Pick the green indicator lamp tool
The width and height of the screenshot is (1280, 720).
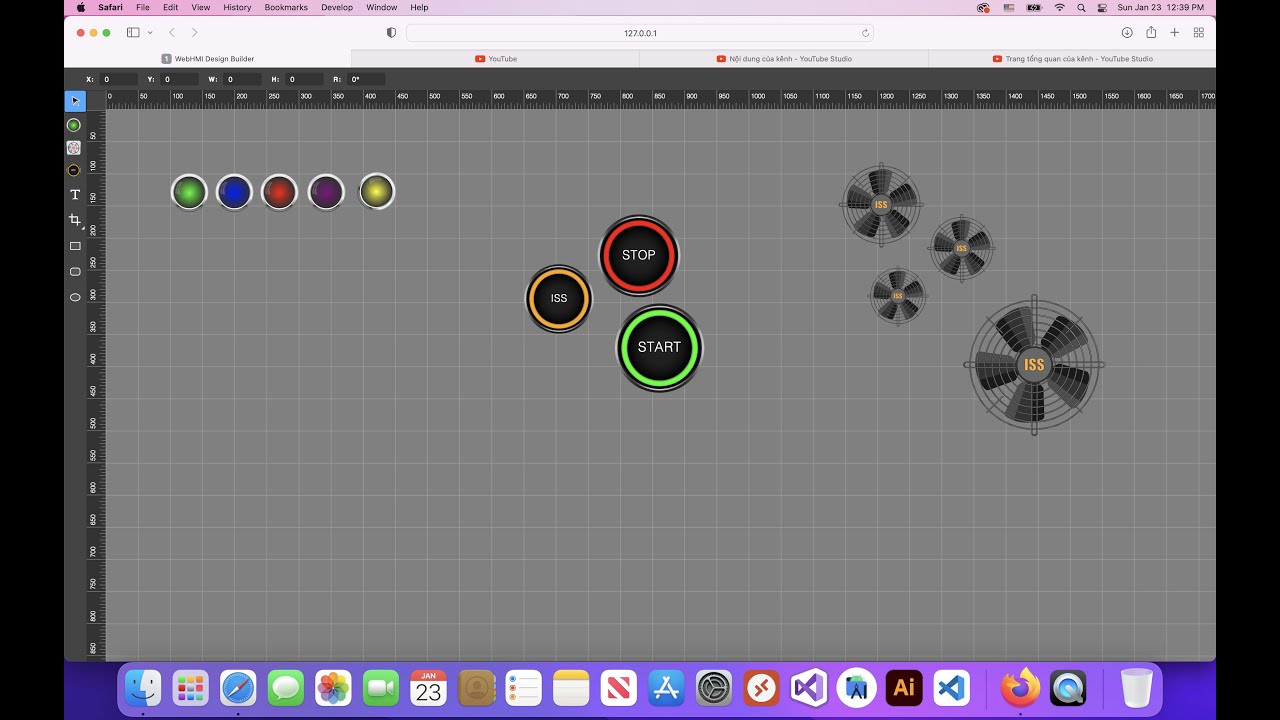[x=74, y=125]
